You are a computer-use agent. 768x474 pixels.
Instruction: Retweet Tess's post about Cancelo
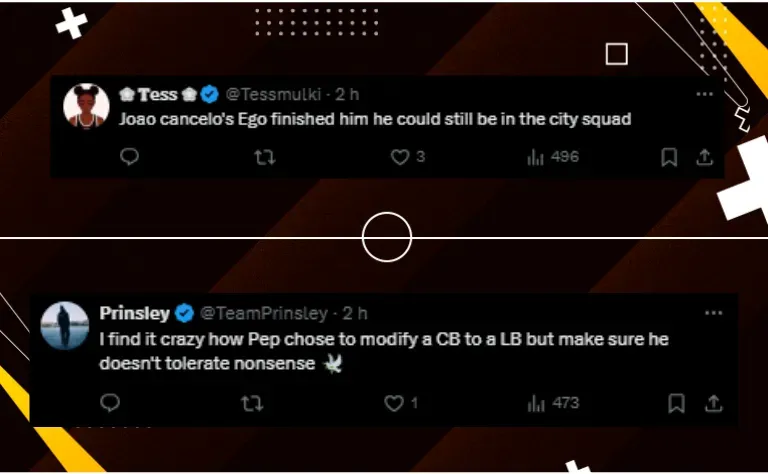point(265,157)
